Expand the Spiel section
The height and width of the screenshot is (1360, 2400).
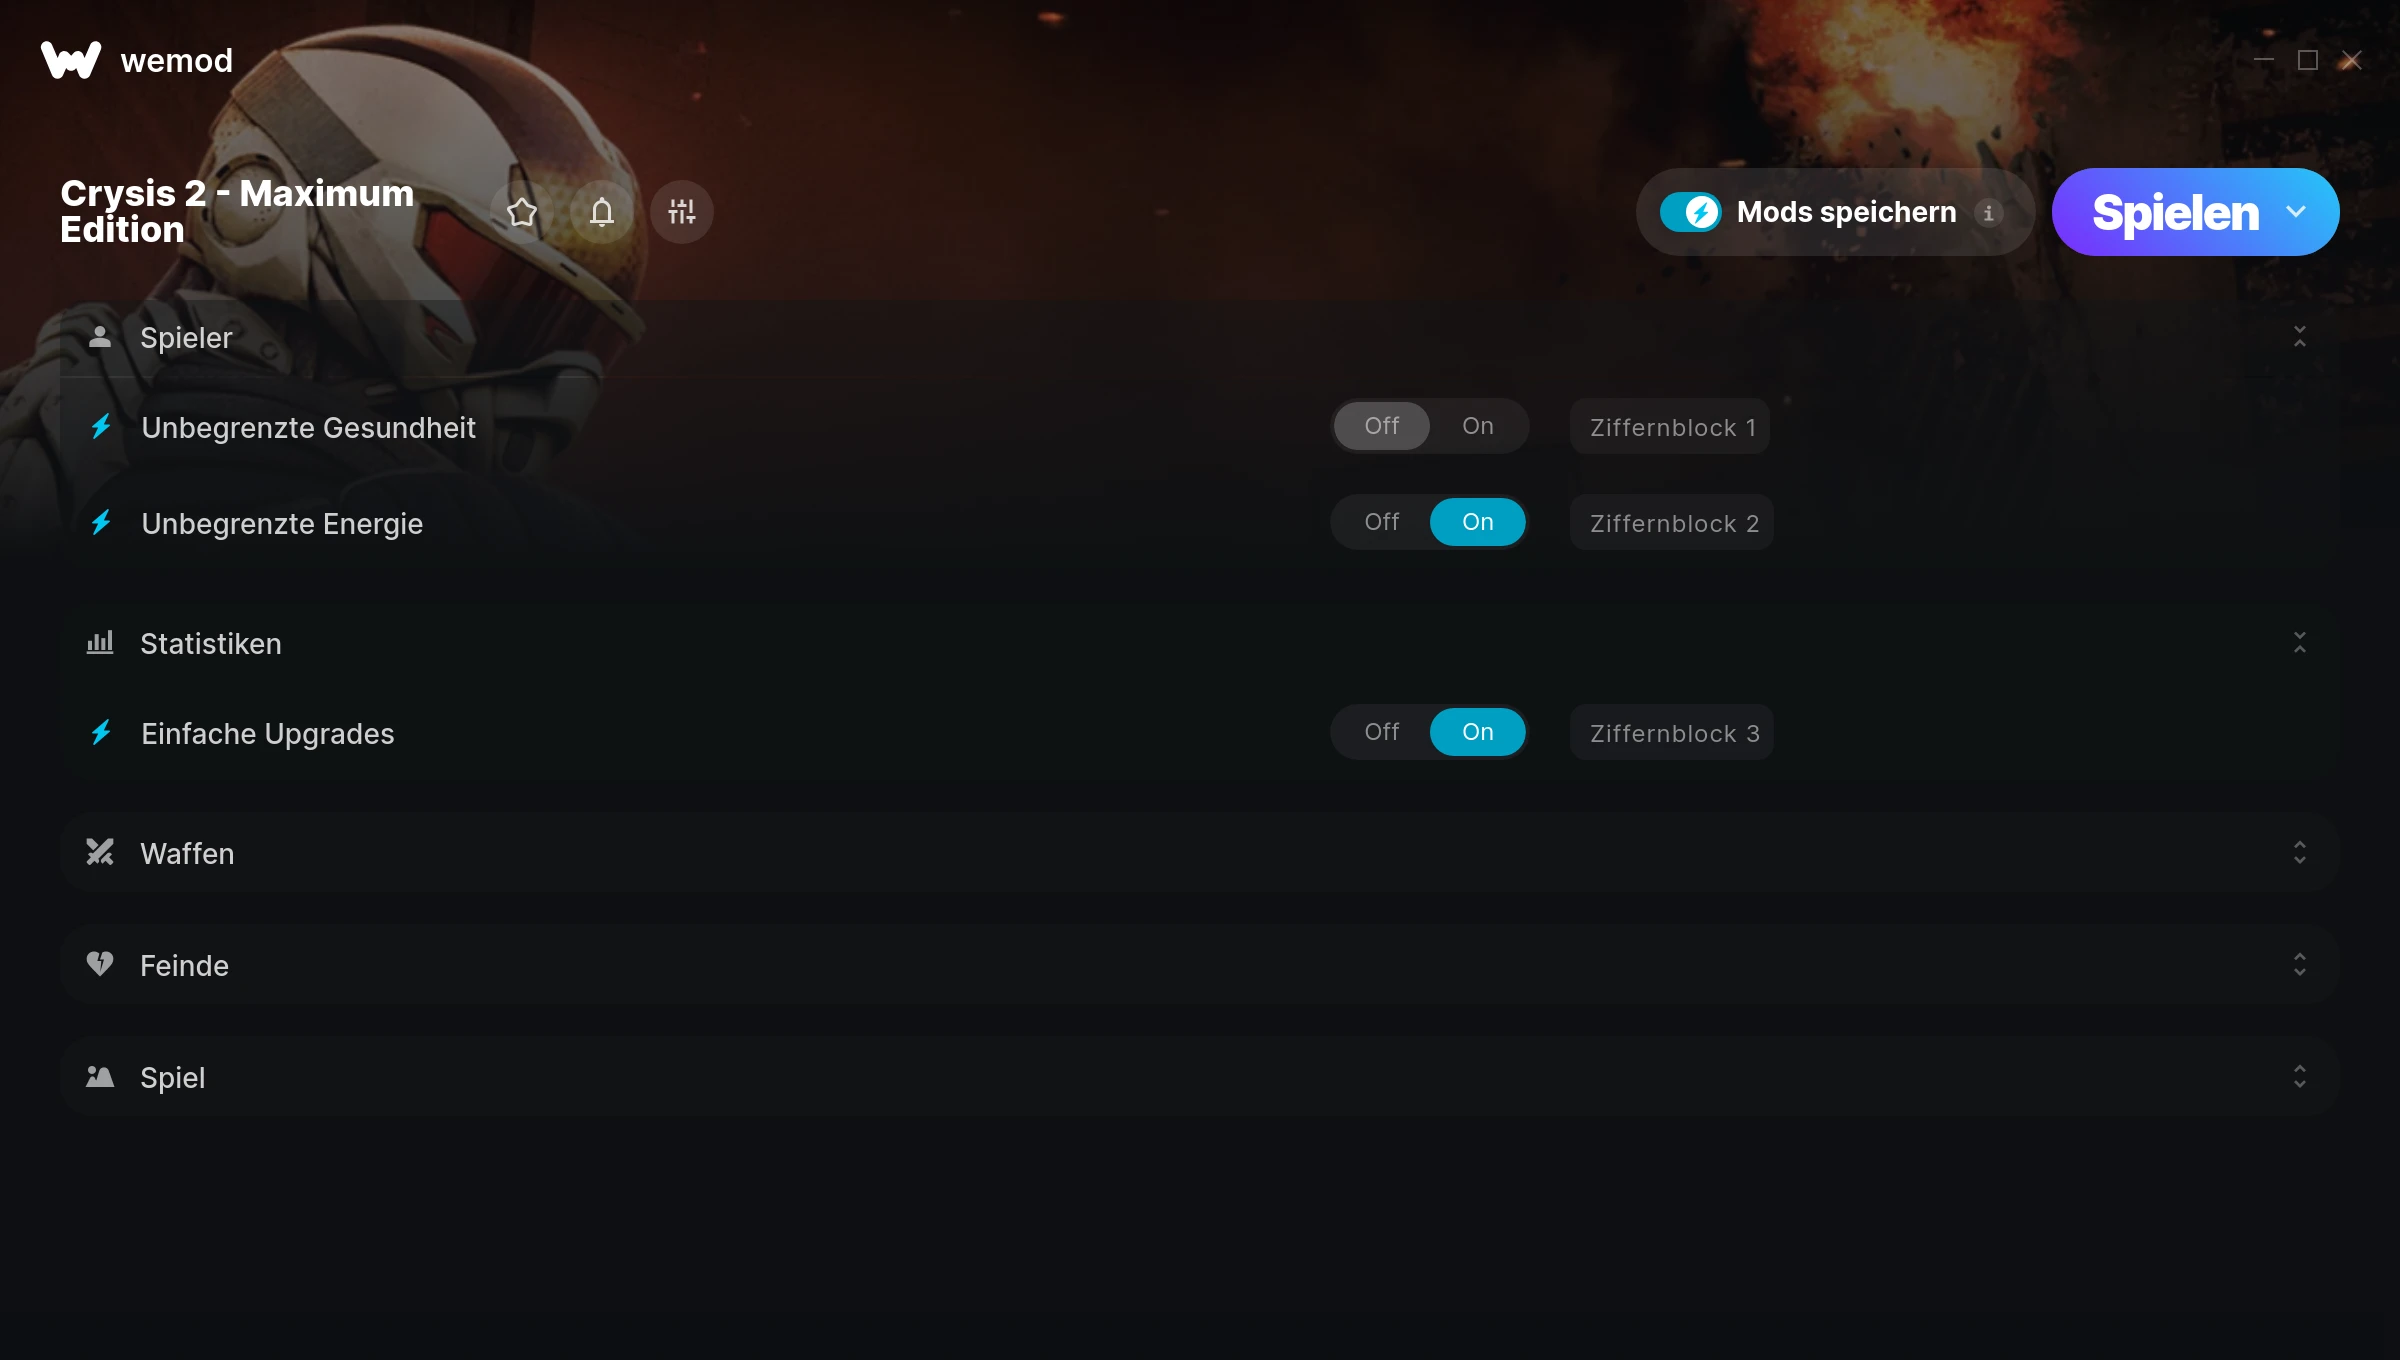pyautogui.click(x=2300, y=1076)
